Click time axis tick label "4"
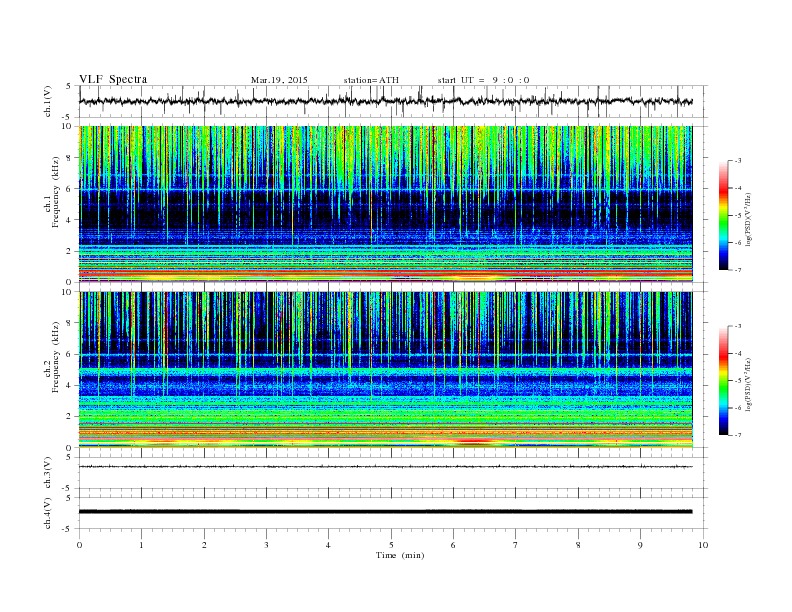Viewport: 792px width, 612px height. (x=328, y=545)
